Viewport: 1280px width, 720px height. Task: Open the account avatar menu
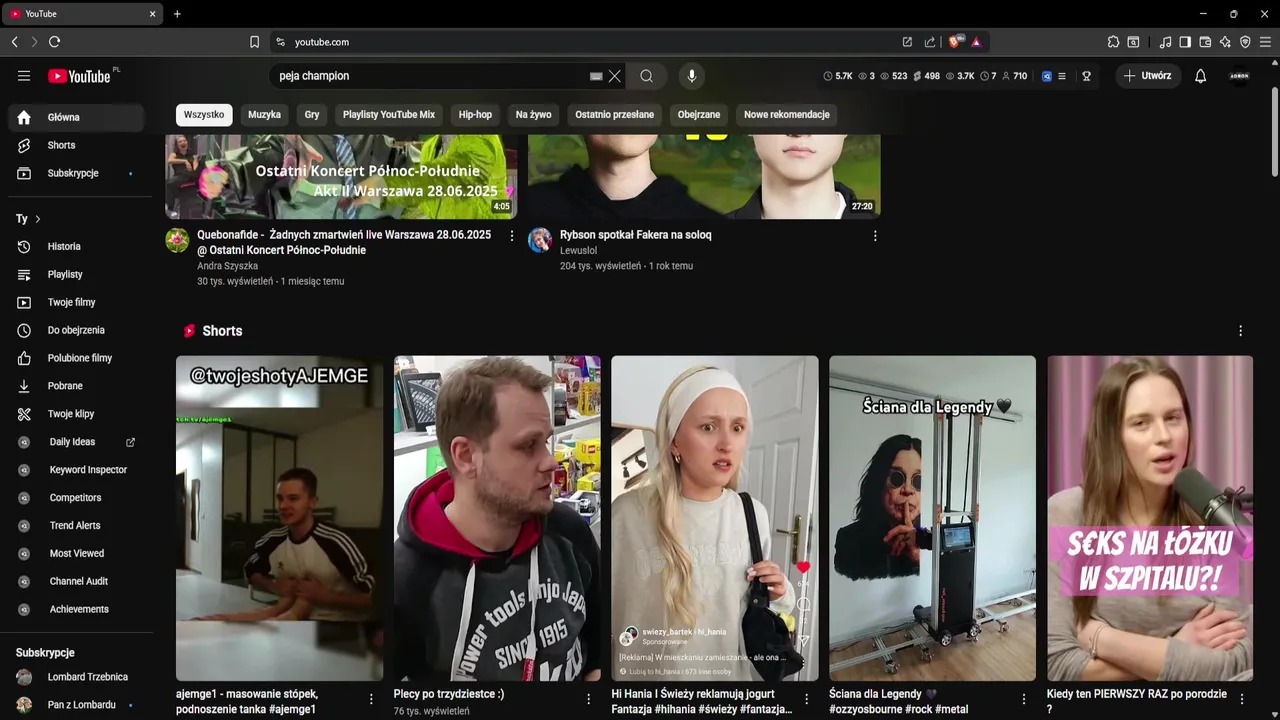[1239, 76]
